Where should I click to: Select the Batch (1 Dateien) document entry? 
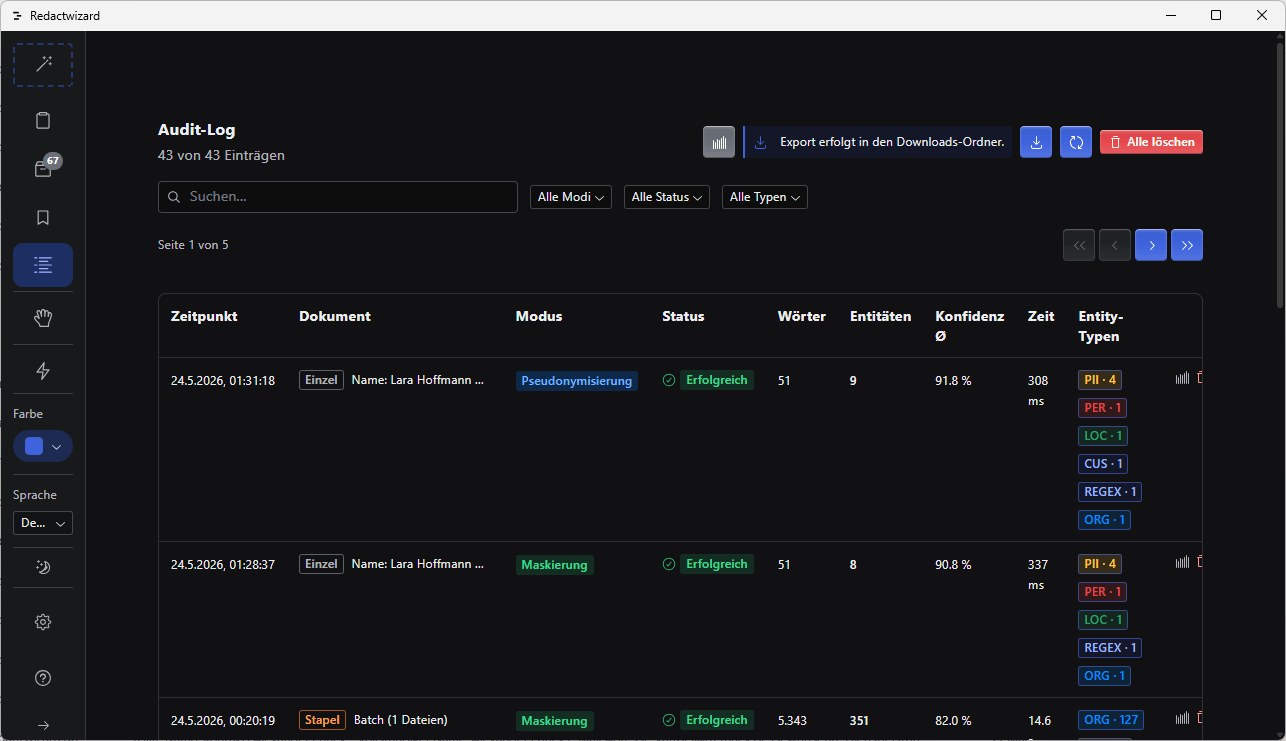[x=401, y=720]
